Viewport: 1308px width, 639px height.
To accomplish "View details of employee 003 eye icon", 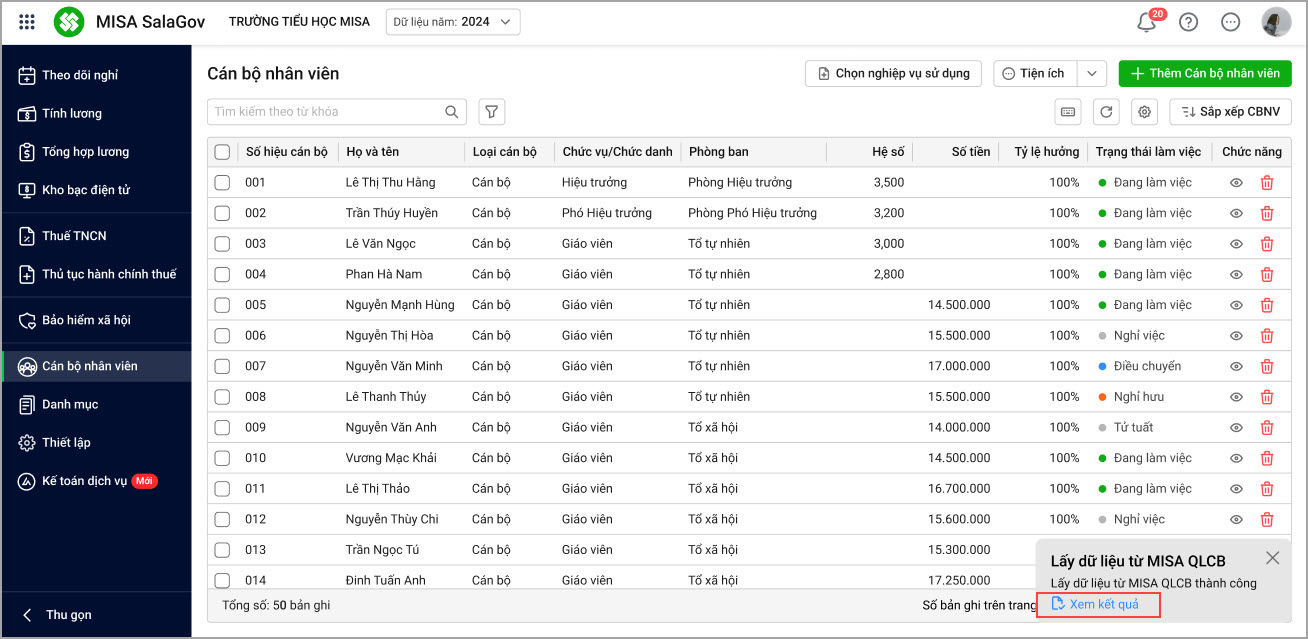I will (1236, 244).
